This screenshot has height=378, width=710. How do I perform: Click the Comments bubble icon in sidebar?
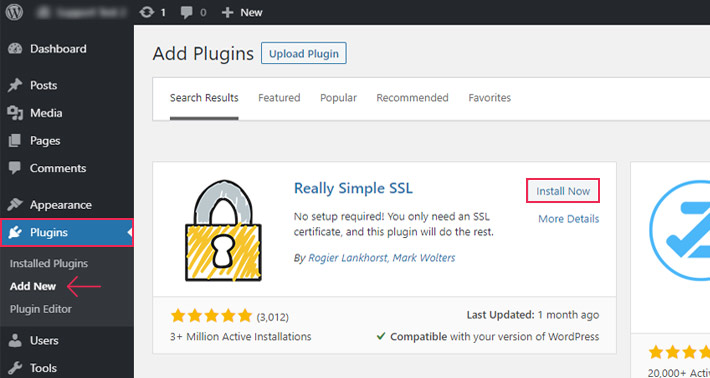[15, 168]
